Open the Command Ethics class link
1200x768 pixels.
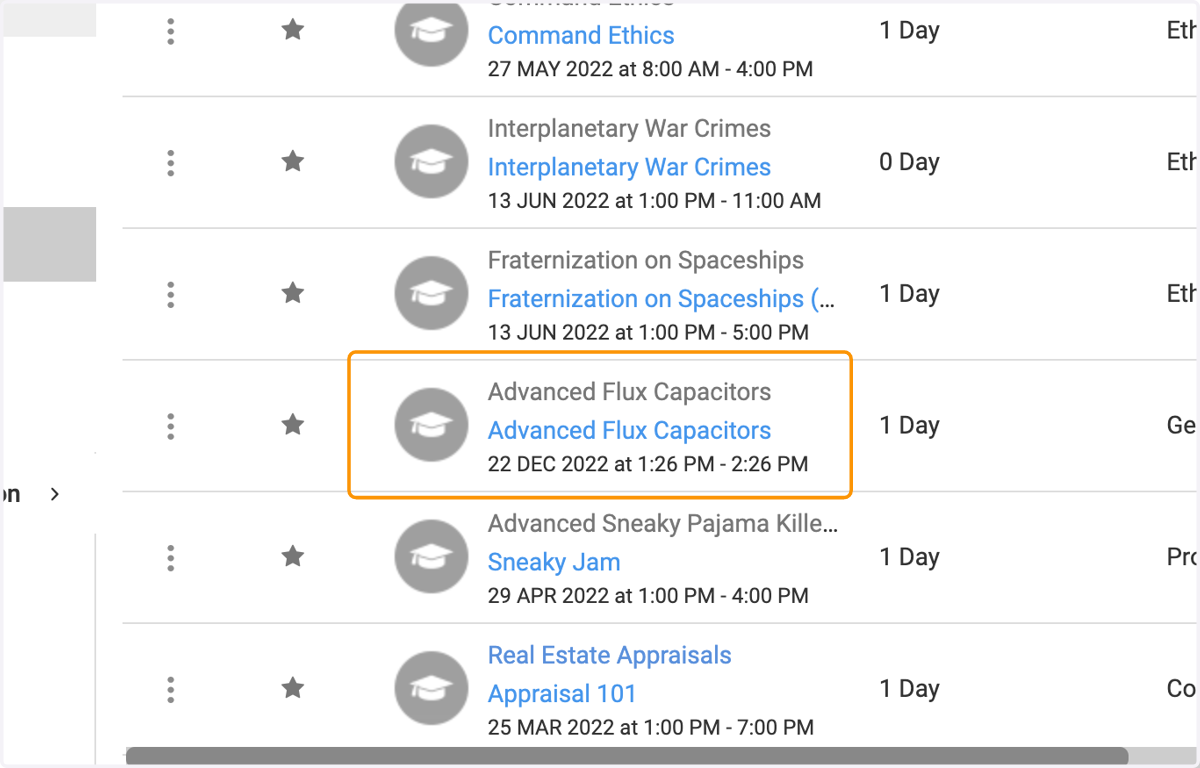(x=581, y=35)
